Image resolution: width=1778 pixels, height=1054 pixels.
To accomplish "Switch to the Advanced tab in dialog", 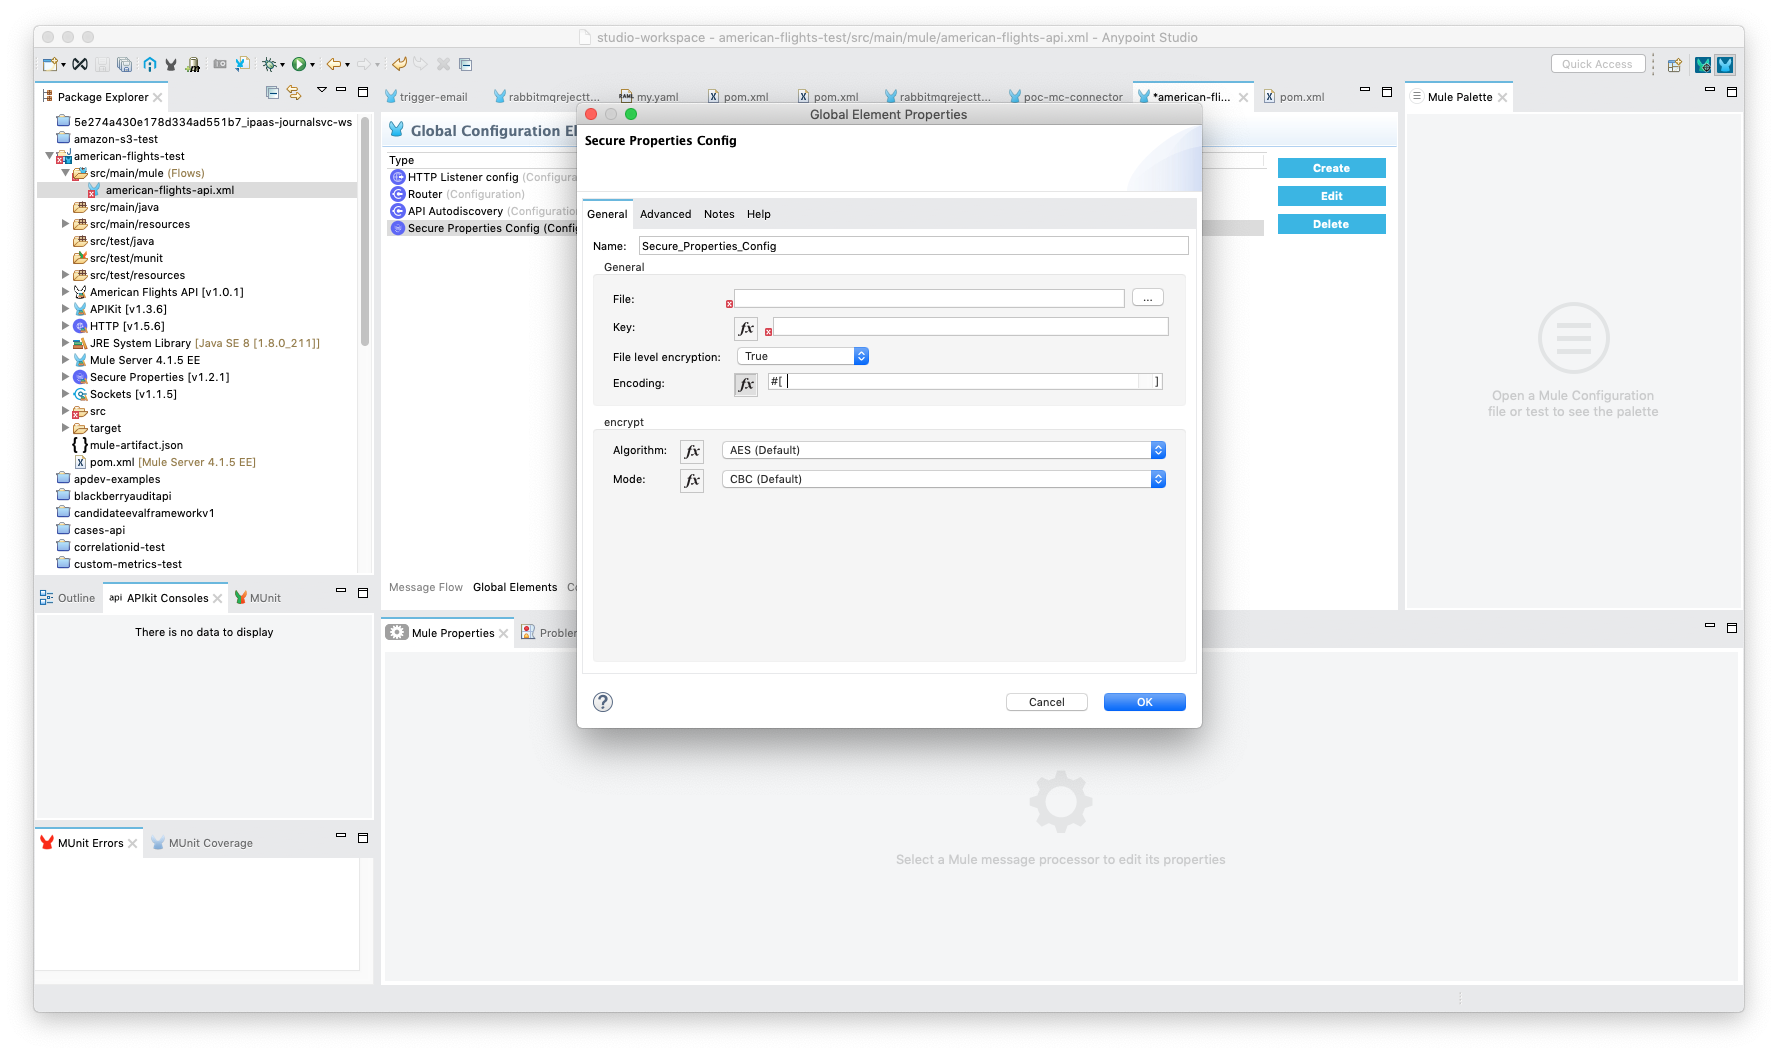I will coord(665,214).
